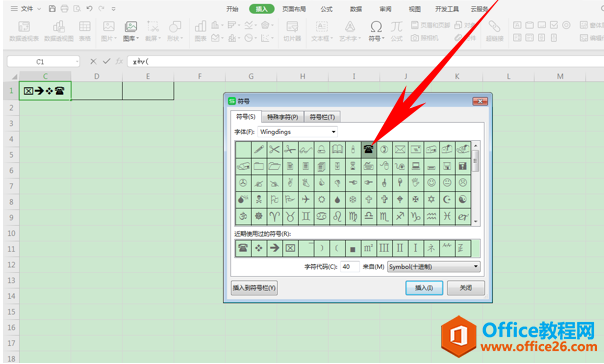Image resolution: width=604 pixels, height=364 pixels.
Task: Click the character code input field
Action: click(x=350, y=267)
